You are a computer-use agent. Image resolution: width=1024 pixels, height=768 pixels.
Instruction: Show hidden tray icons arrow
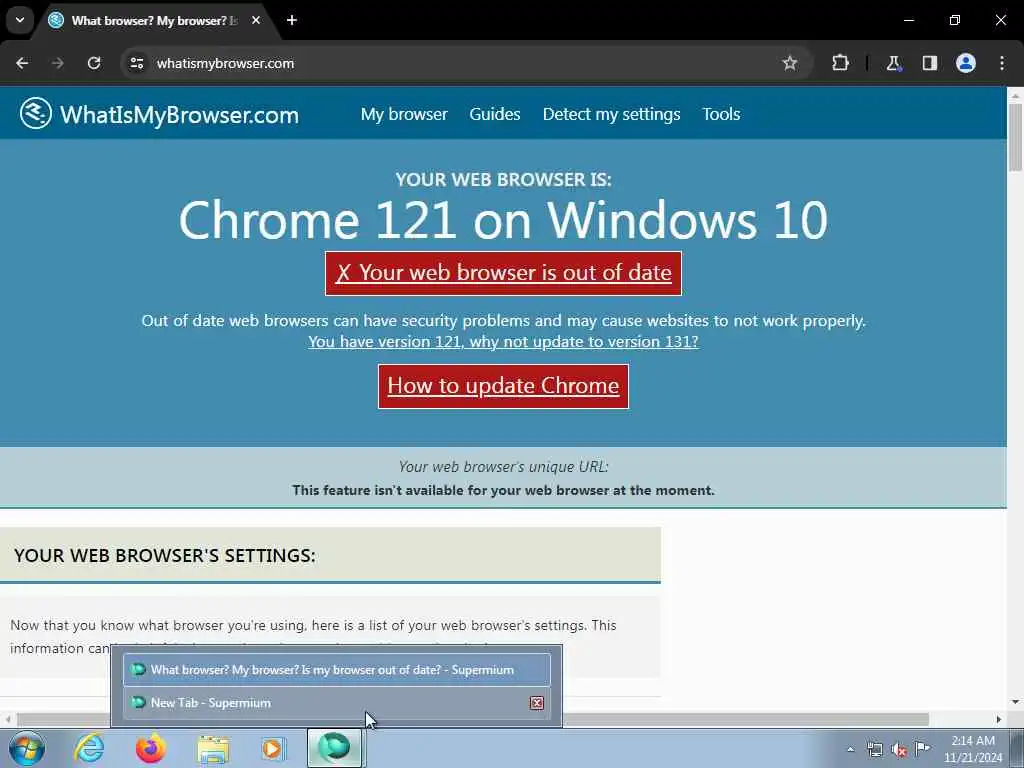pyautogui.click(x=850, y=749)
